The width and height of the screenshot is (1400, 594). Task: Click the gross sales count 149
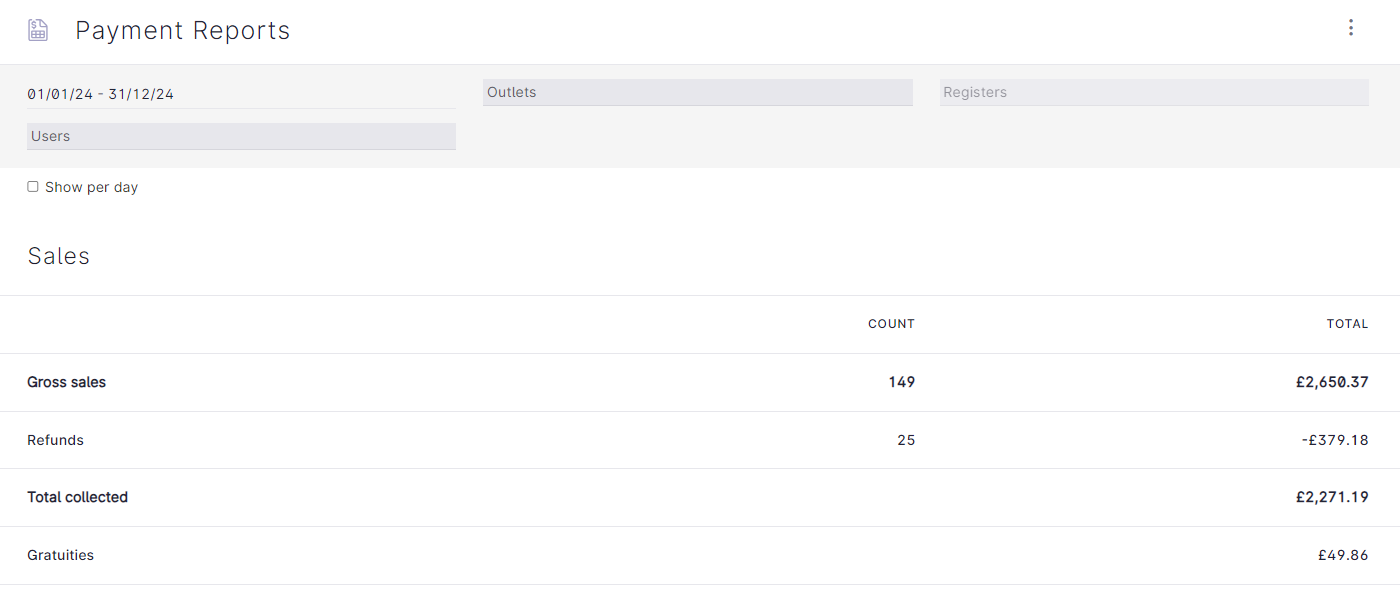tap(901, 382)
